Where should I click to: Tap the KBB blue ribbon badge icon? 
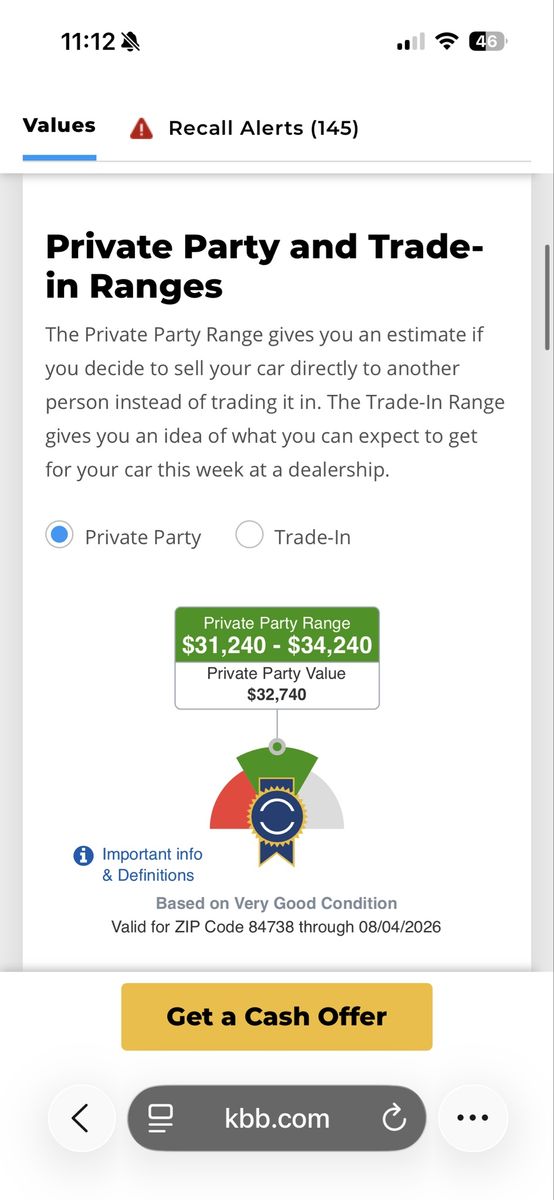coord(277,818)
